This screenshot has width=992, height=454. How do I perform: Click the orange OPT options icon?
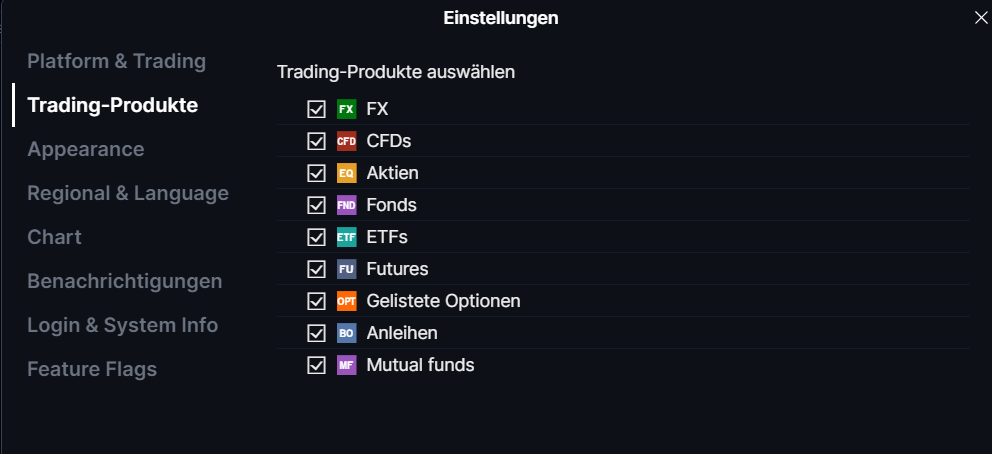(x=347, y=301)
